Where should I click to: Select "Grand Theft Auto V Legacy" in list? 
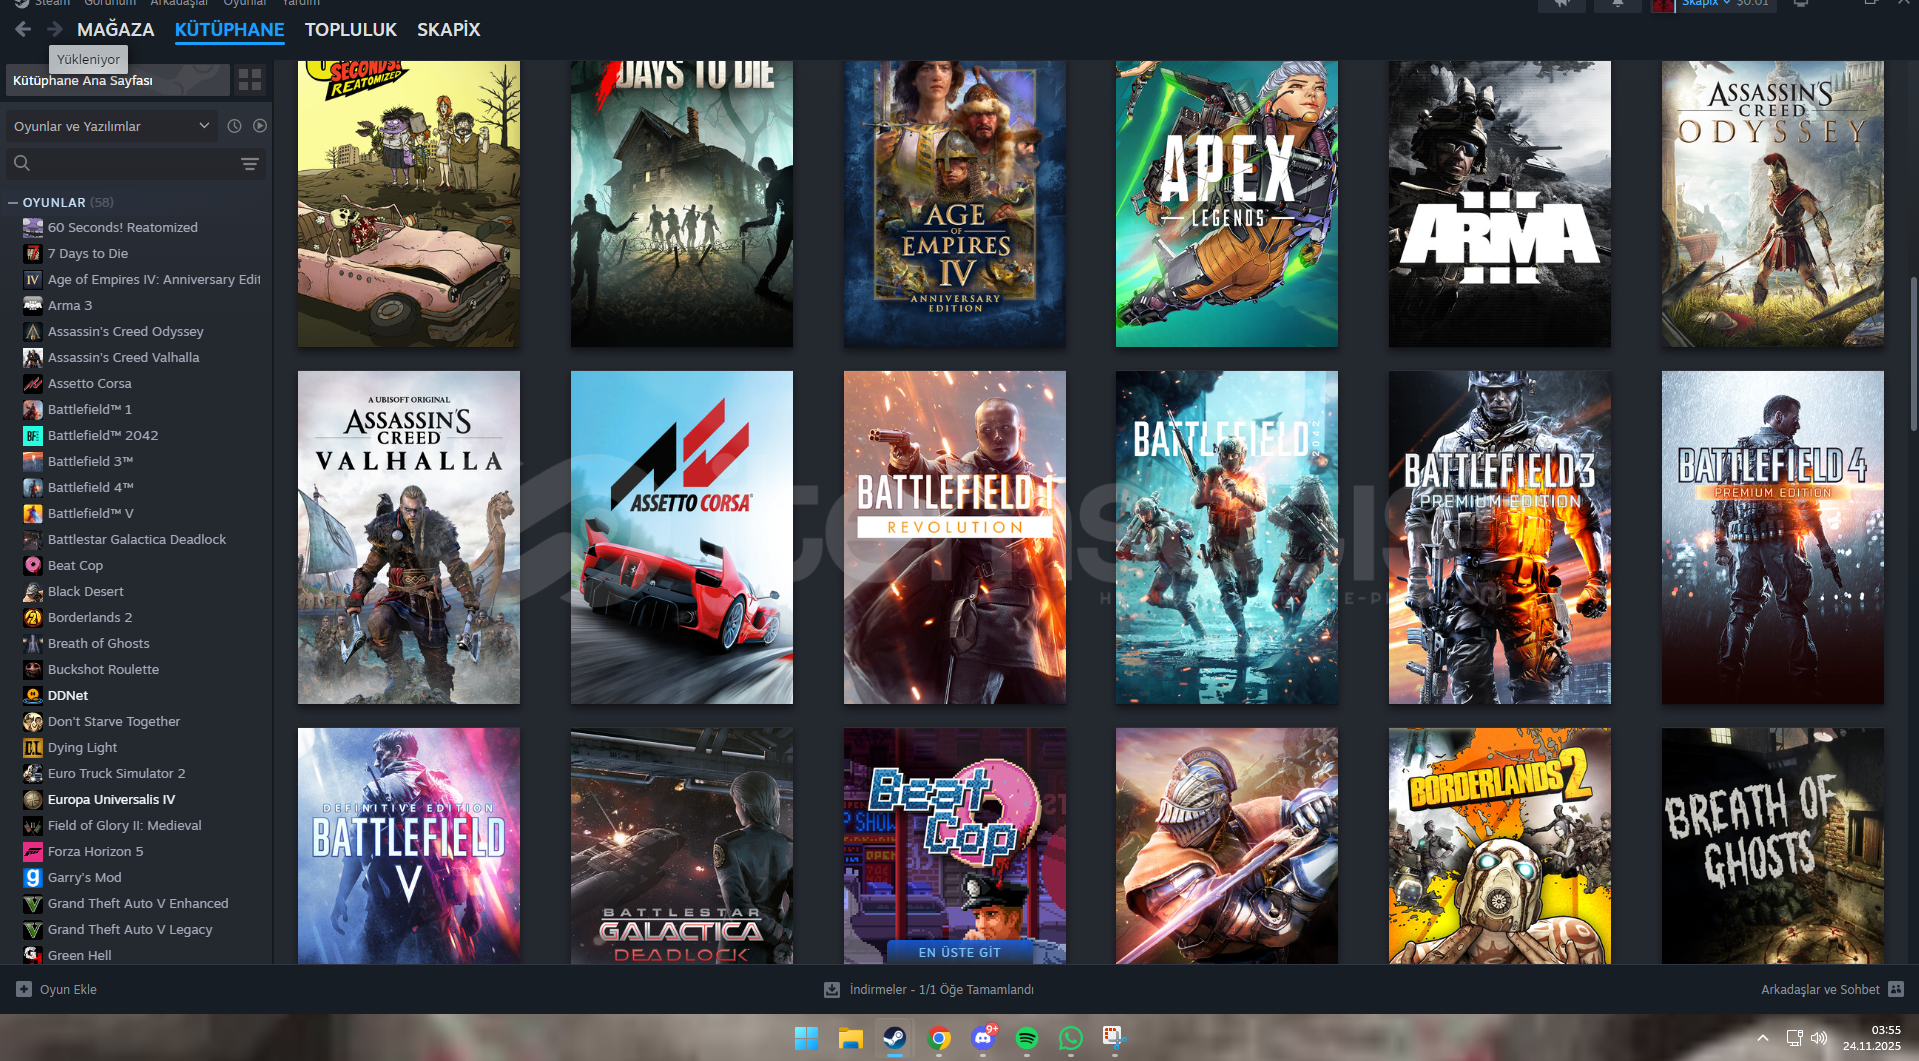pyautogui.click(x=130, y=929)
